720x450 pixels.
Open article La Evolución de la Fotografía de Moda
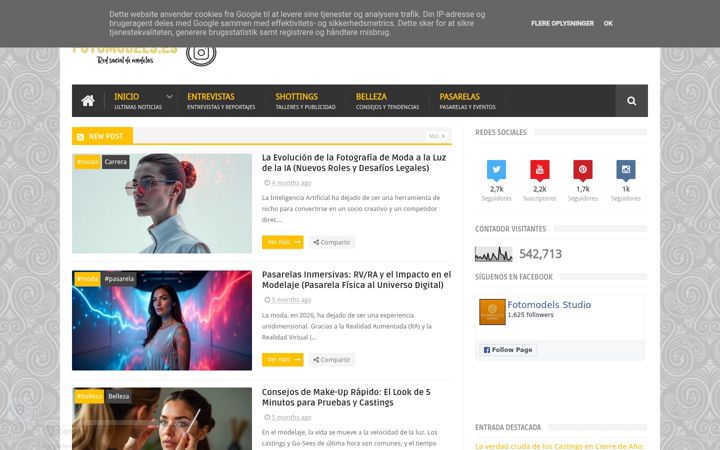click(354, 163)
